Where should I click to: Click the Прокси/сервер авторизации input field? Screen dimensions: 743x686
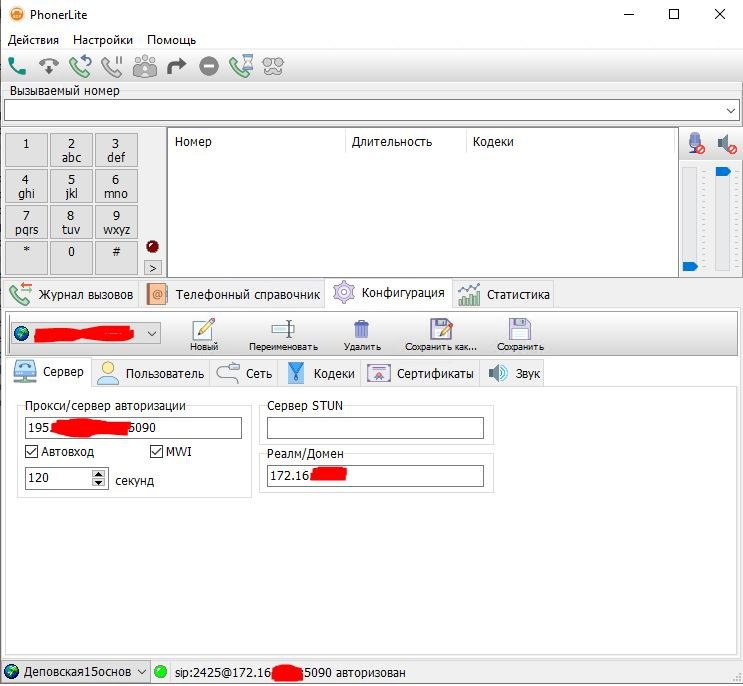(133, 428)
